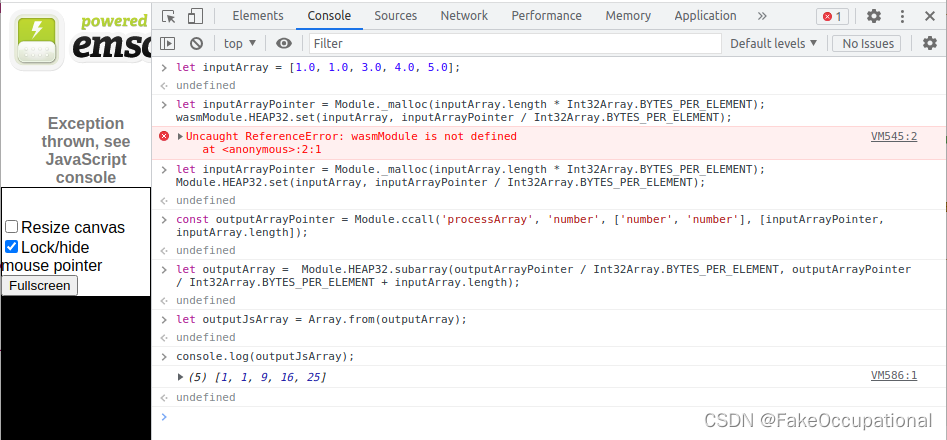
Task: Click the black canvas area on page
Action: click(x=75, y=368)
